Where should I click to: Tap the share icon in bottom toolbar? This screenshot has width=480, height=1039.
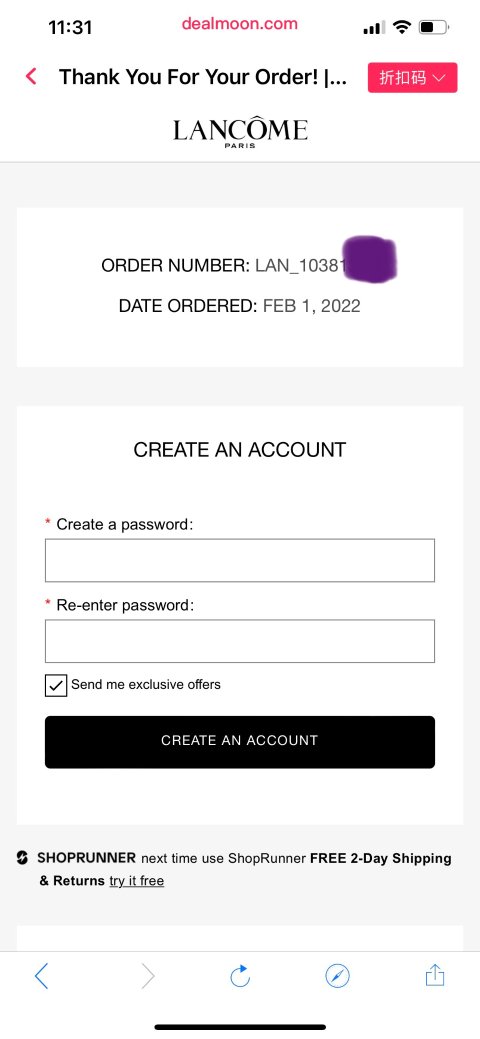[435, 975]
